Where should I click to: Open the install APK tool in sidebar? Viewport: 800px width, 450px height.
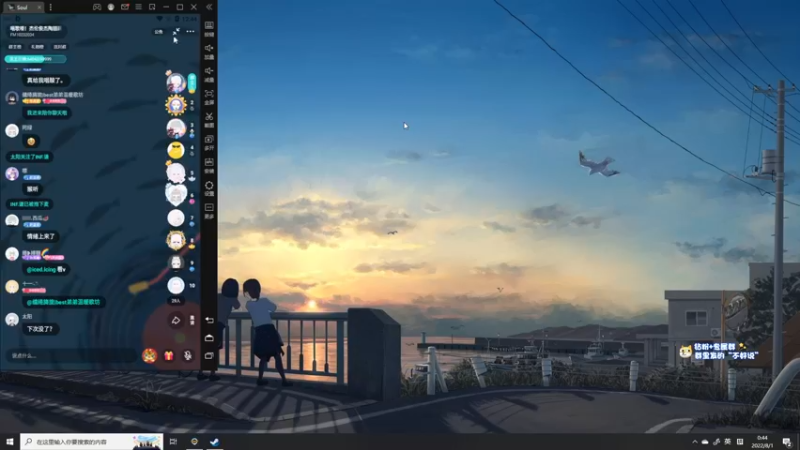tap(209, 164)
